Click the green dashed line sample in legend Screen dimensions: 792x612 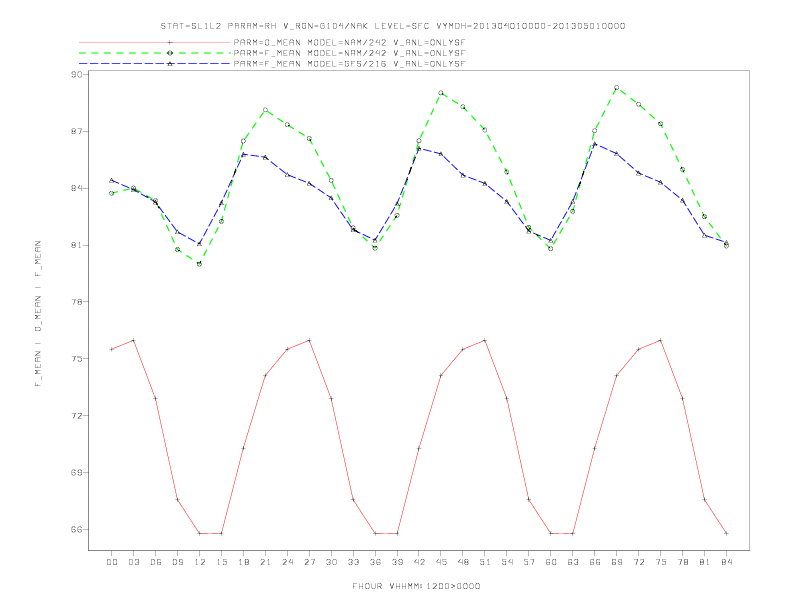155,53
